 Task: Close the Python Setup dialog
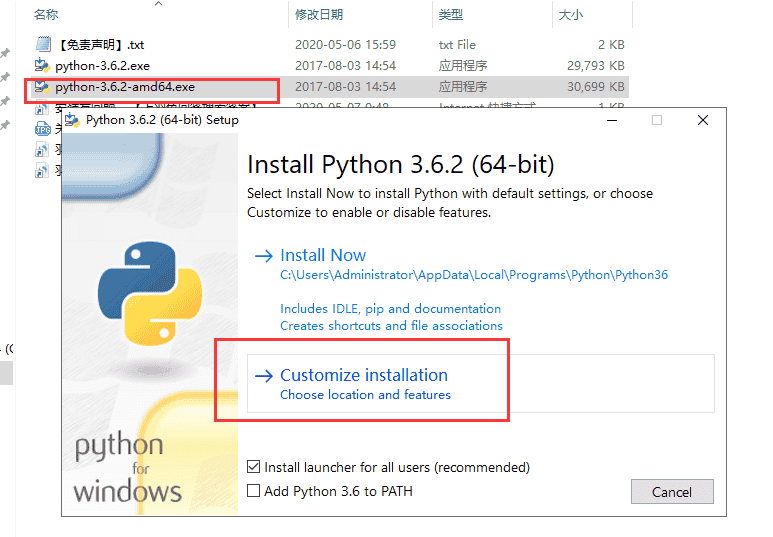(703, 120)
